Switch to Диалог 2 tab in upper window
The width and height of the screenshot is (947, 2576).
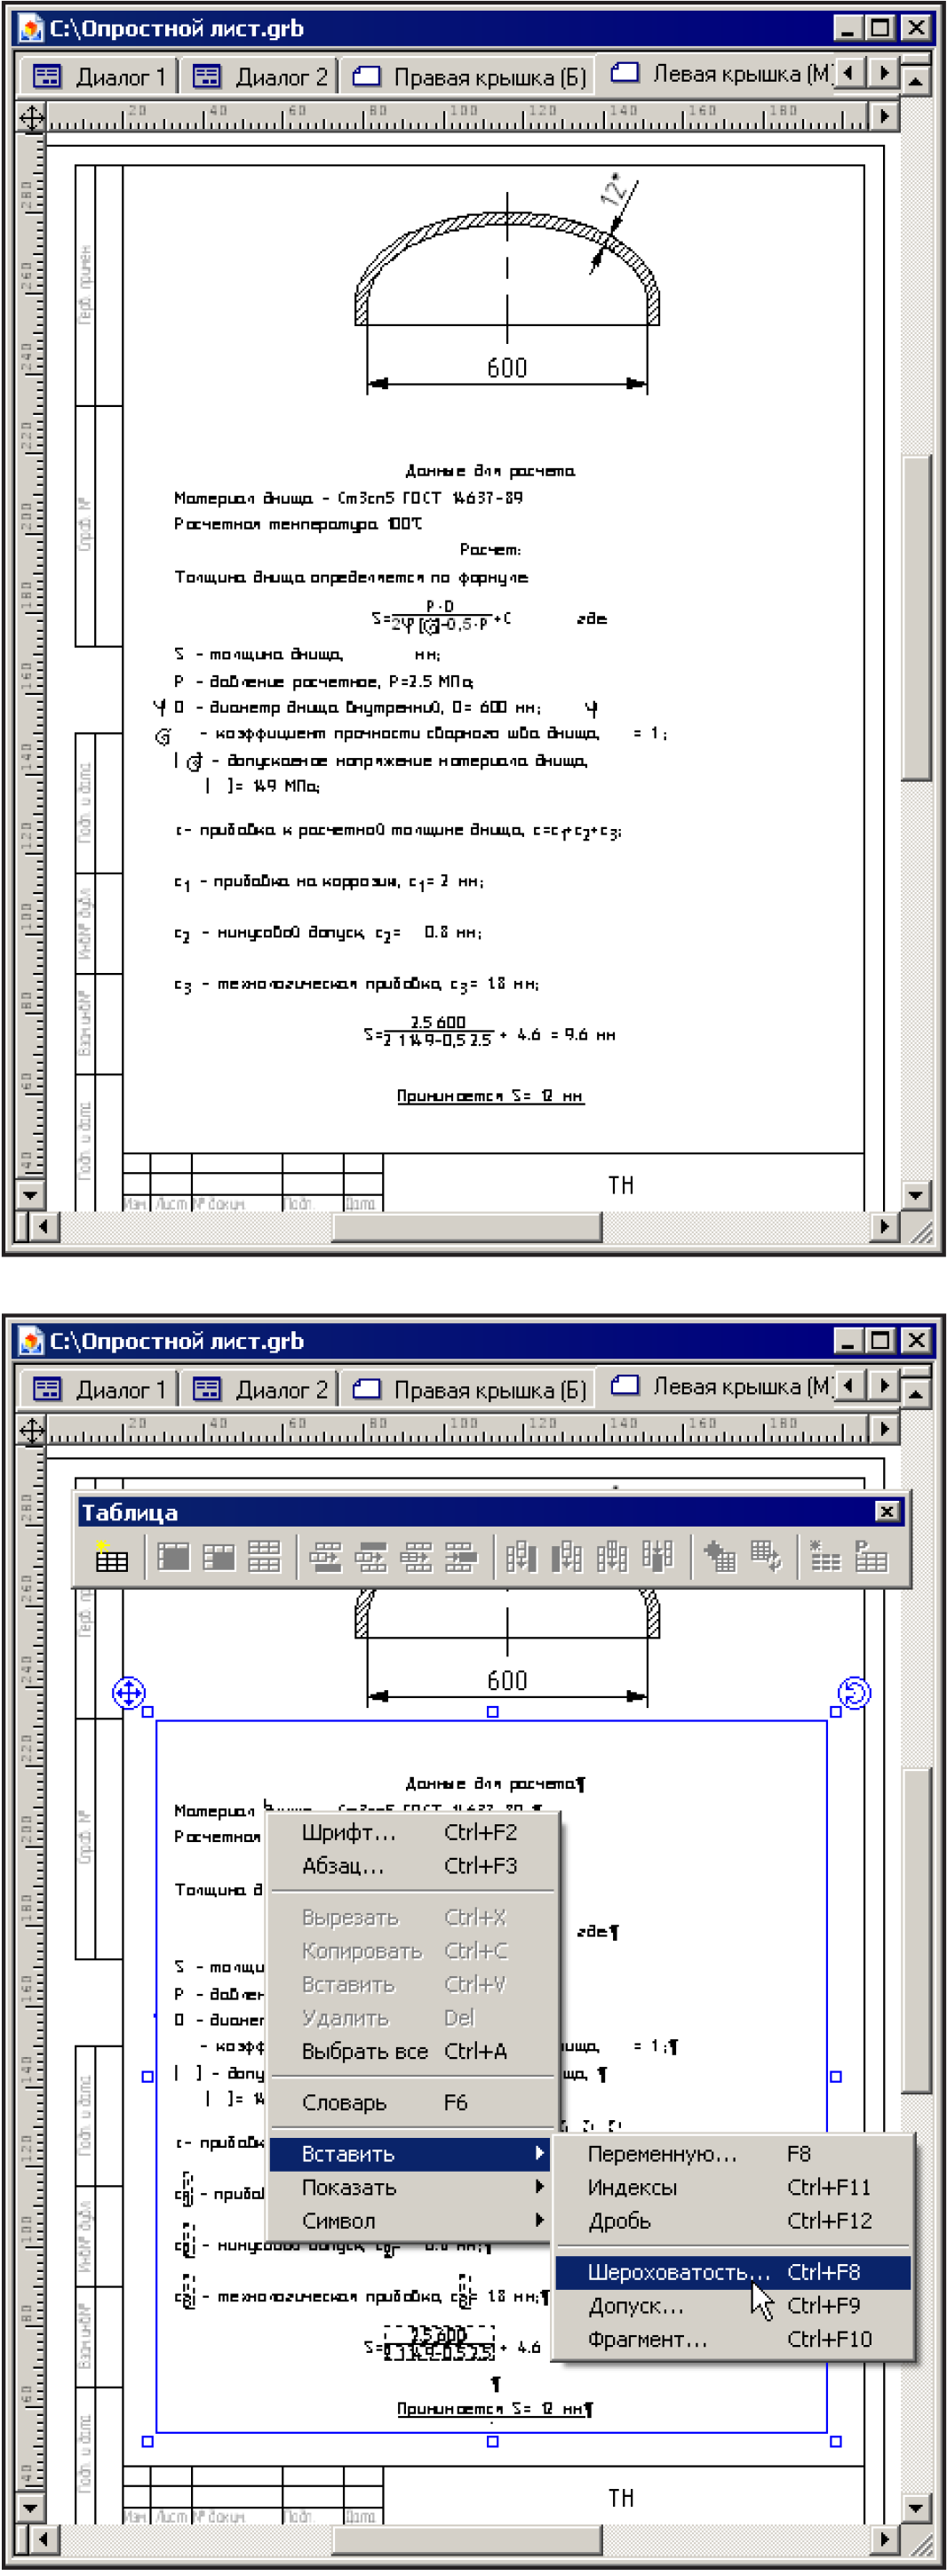(x=259, y=77)
